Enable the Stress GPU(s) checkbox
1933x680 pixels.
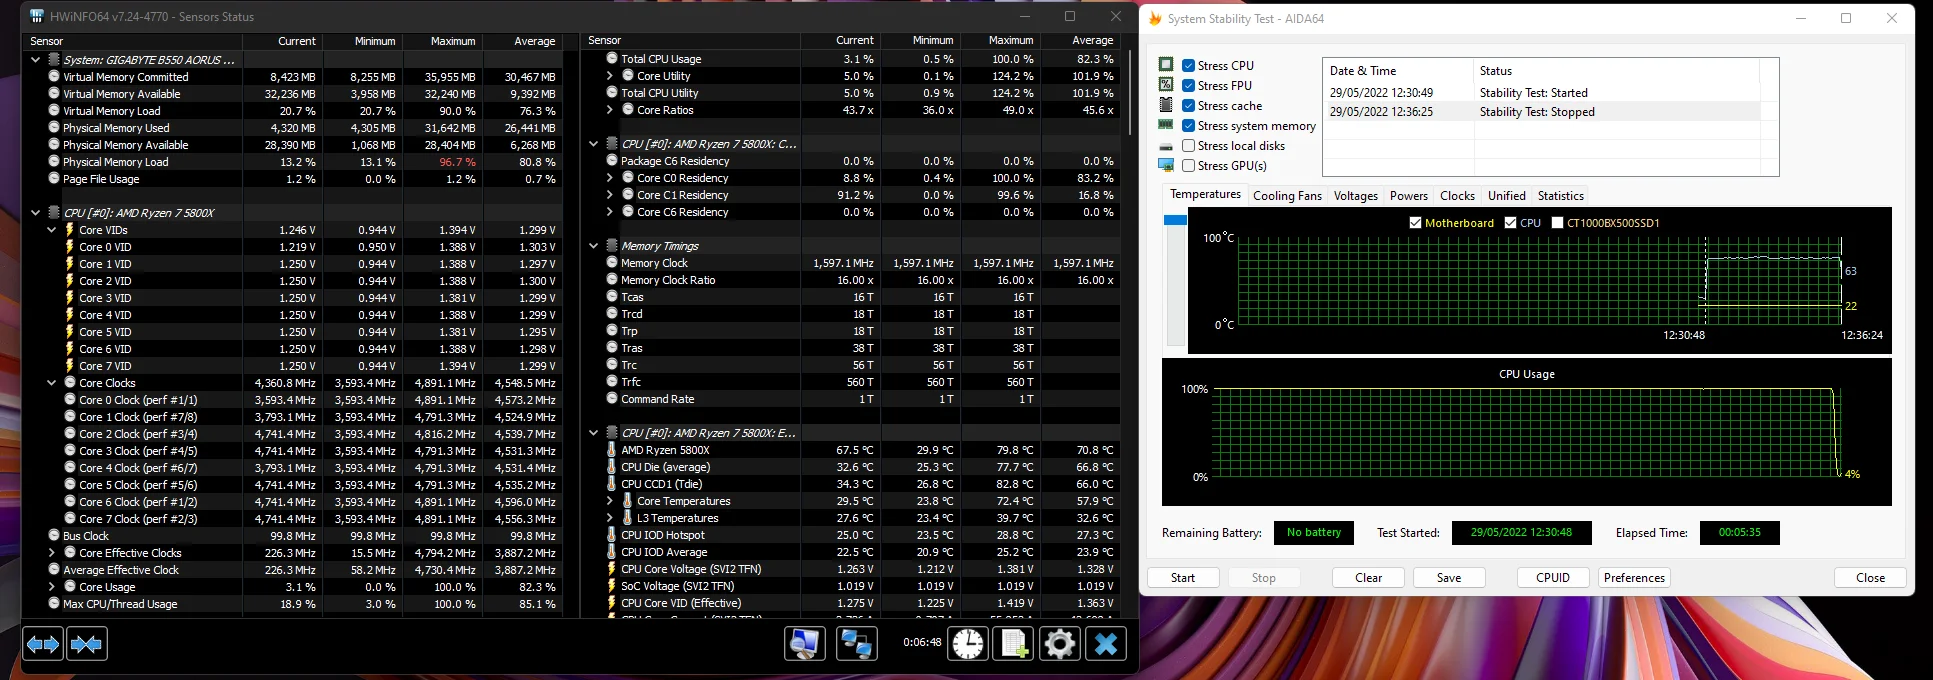(1188, 165)
